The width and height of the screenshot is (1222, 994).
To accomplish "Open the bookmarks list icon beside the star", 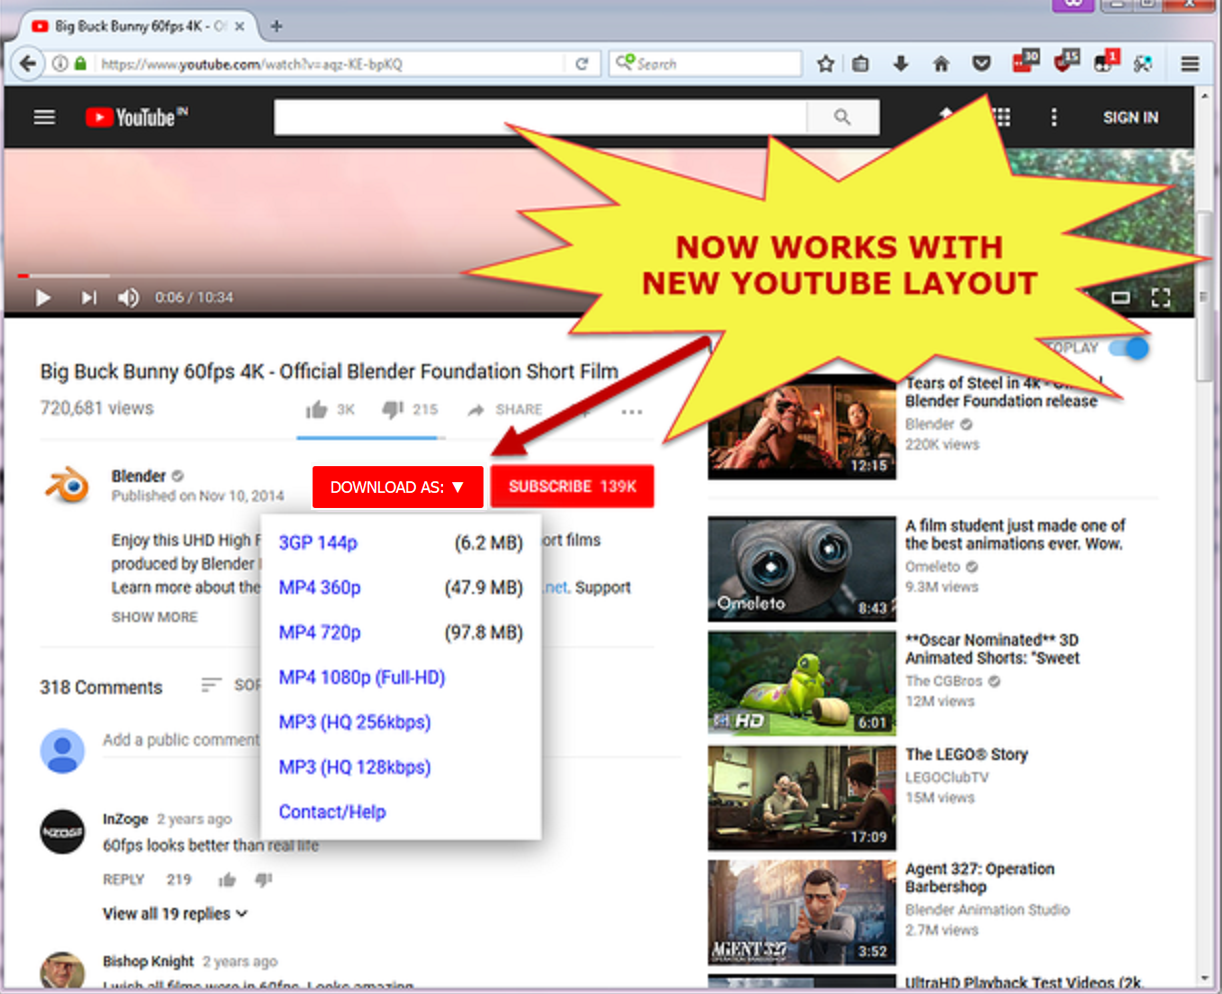I will point(860,64).
